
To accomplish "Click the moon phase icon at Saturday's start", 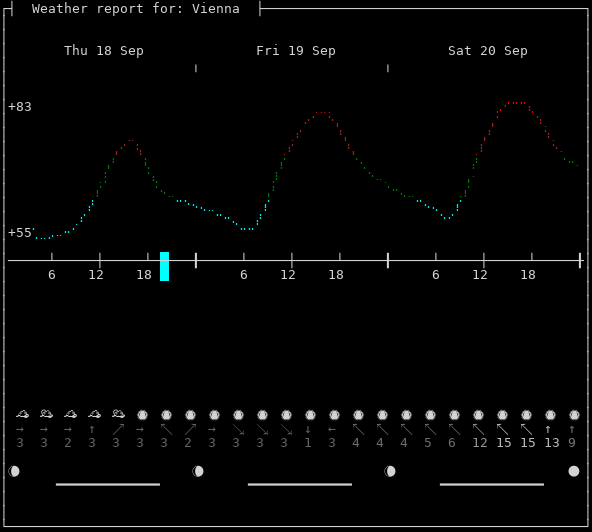I will (390, 471).
